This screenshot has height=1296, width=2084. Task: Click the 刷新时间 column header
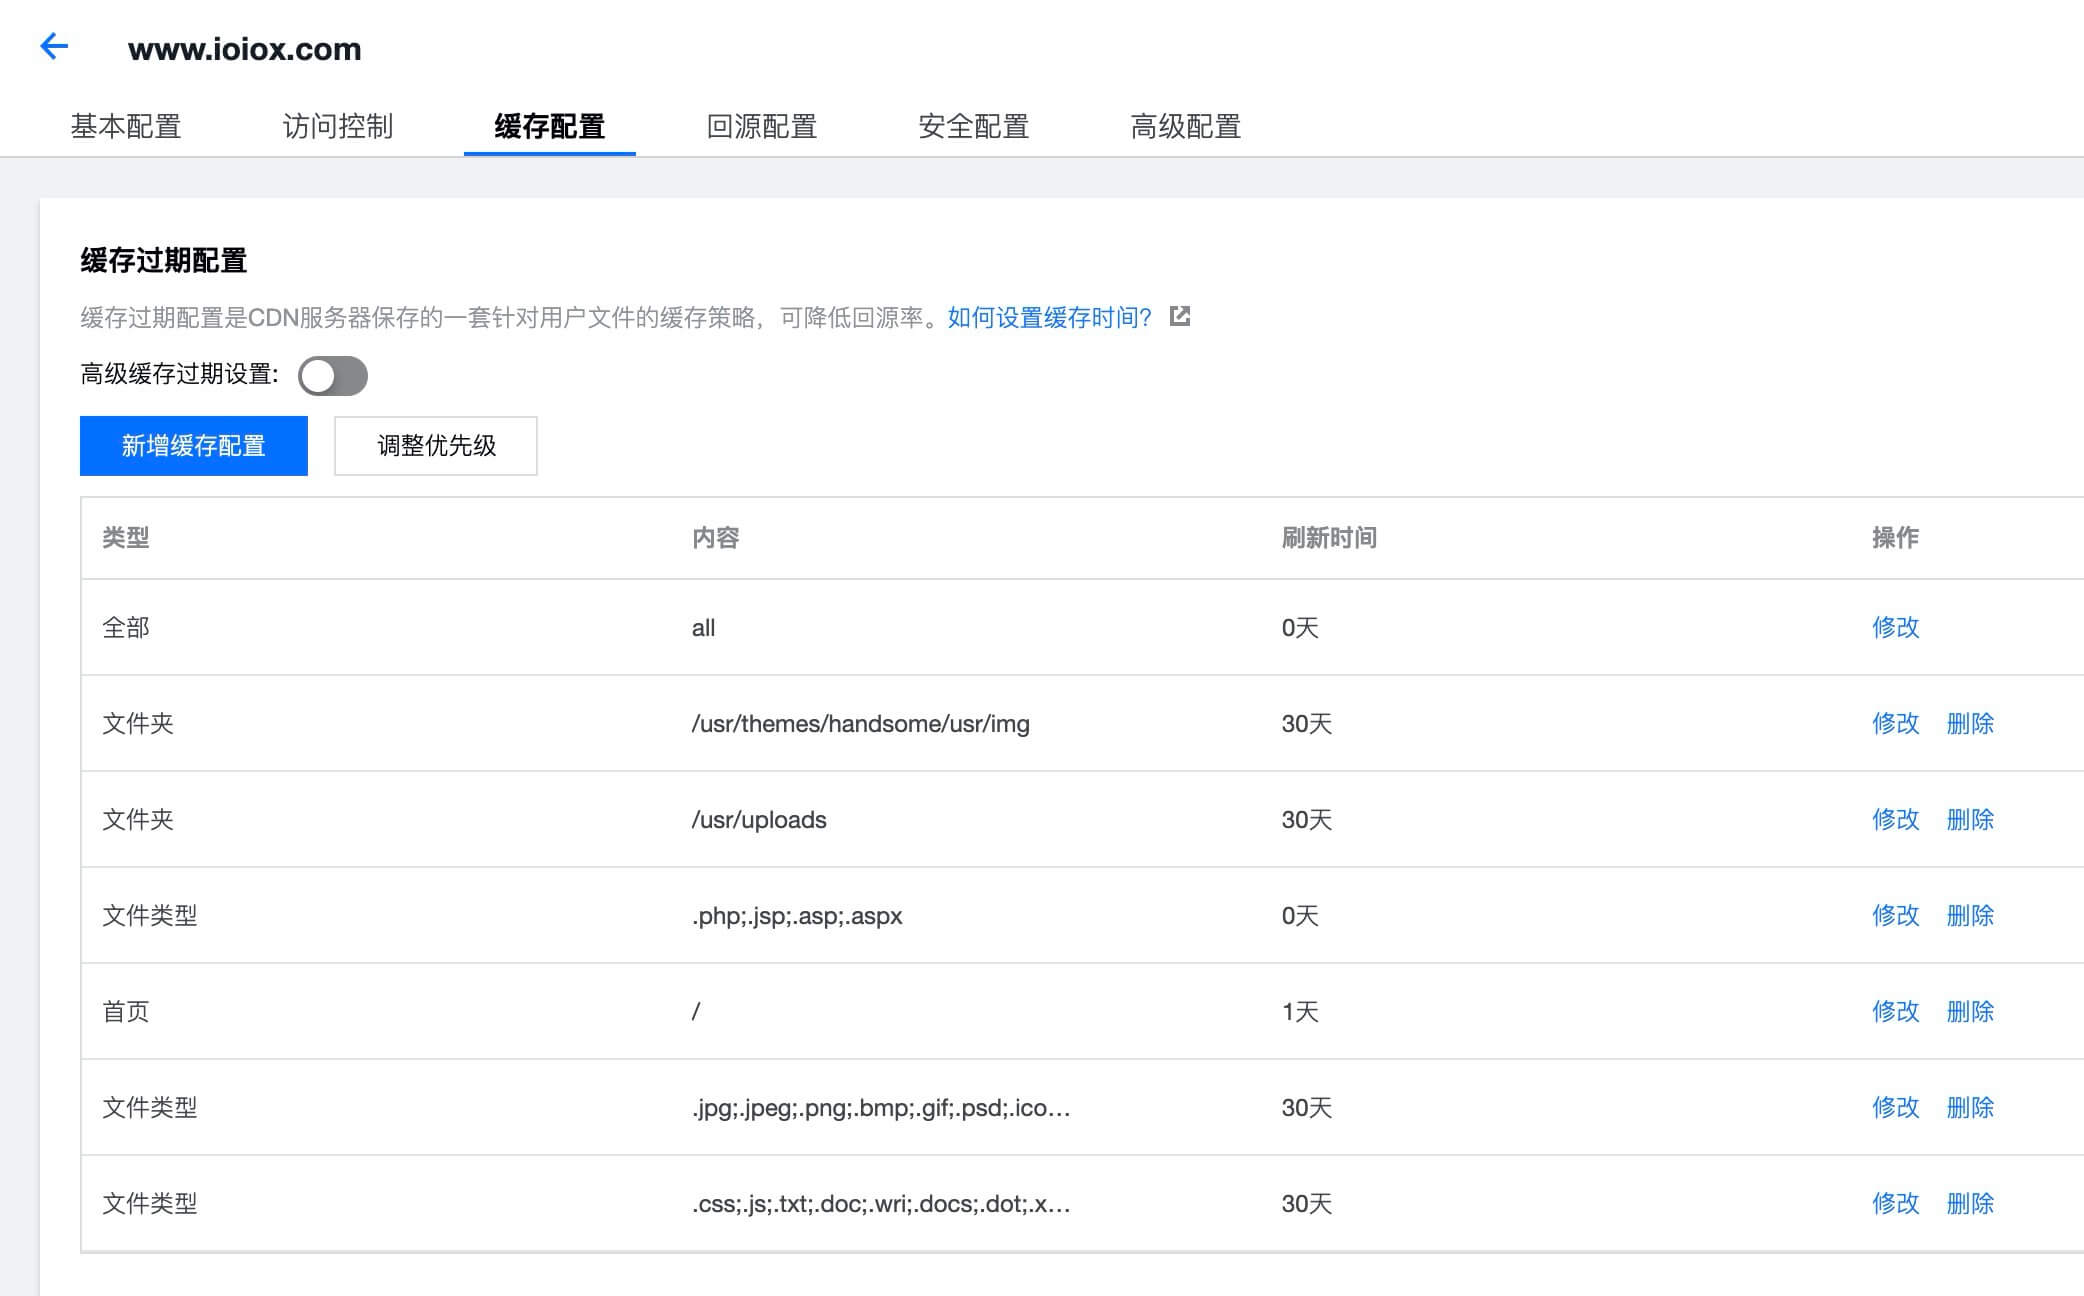click(x=1329, y=538)
